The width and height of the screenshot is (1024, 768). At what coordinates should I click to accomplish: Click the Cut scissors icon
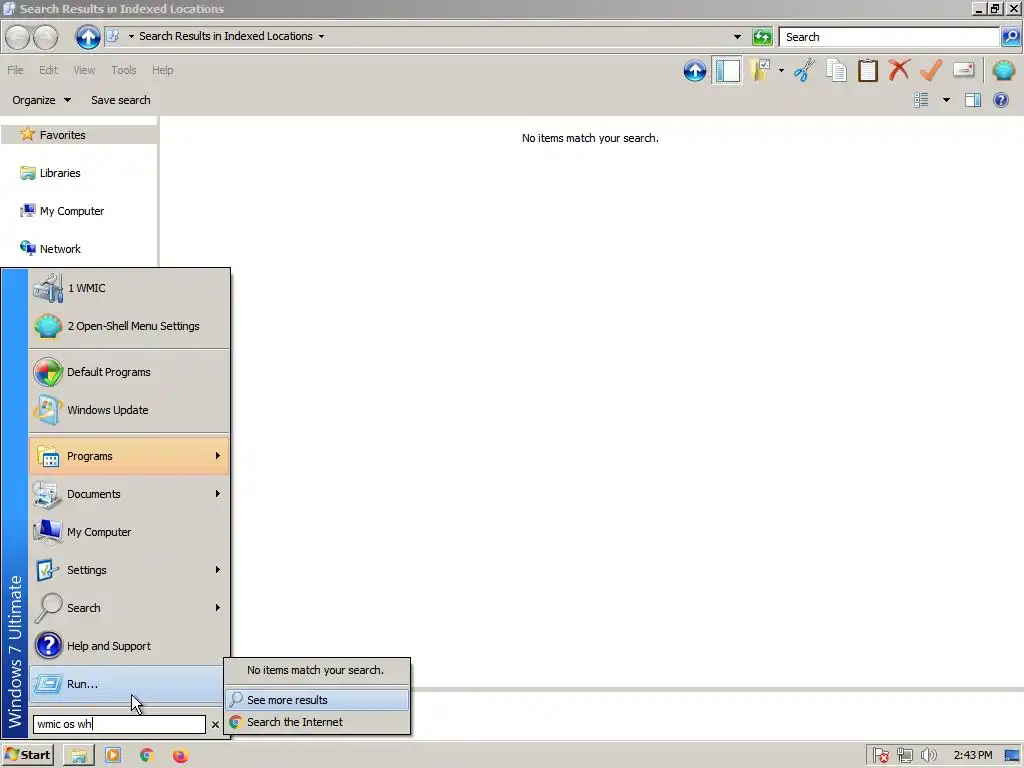click(805, 71)
